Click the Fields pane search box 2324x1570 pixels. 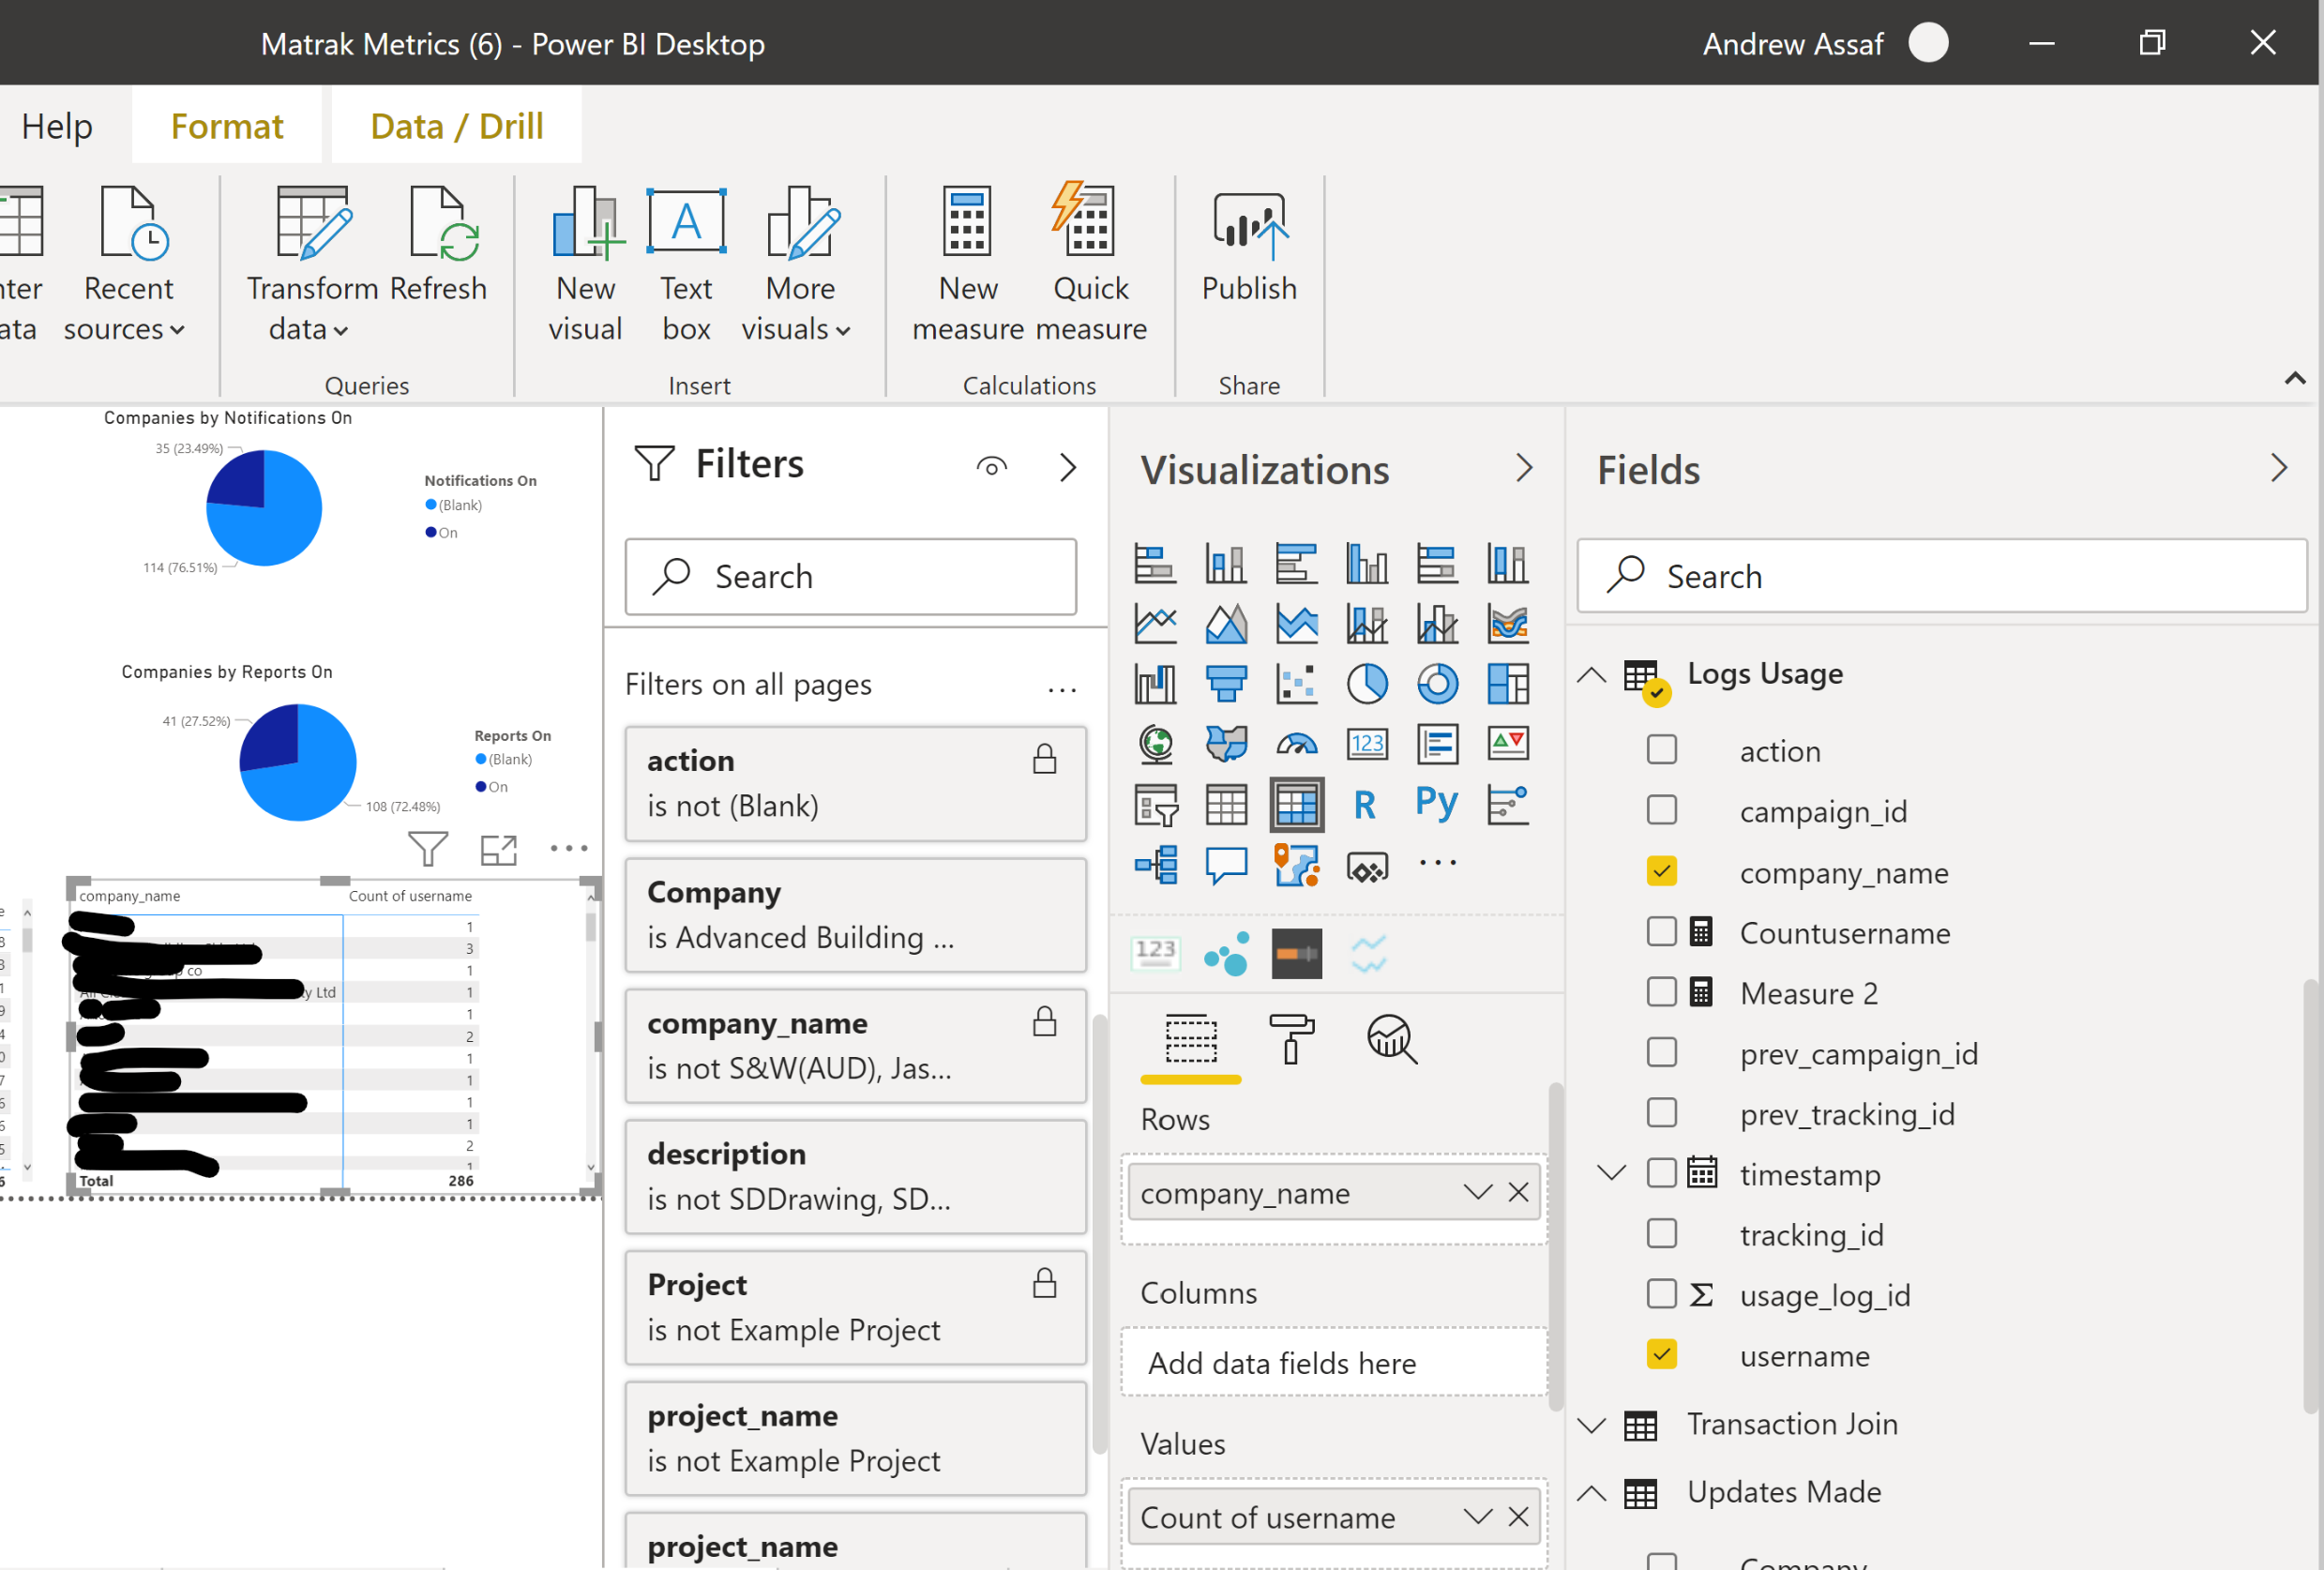pos(1941,576)
